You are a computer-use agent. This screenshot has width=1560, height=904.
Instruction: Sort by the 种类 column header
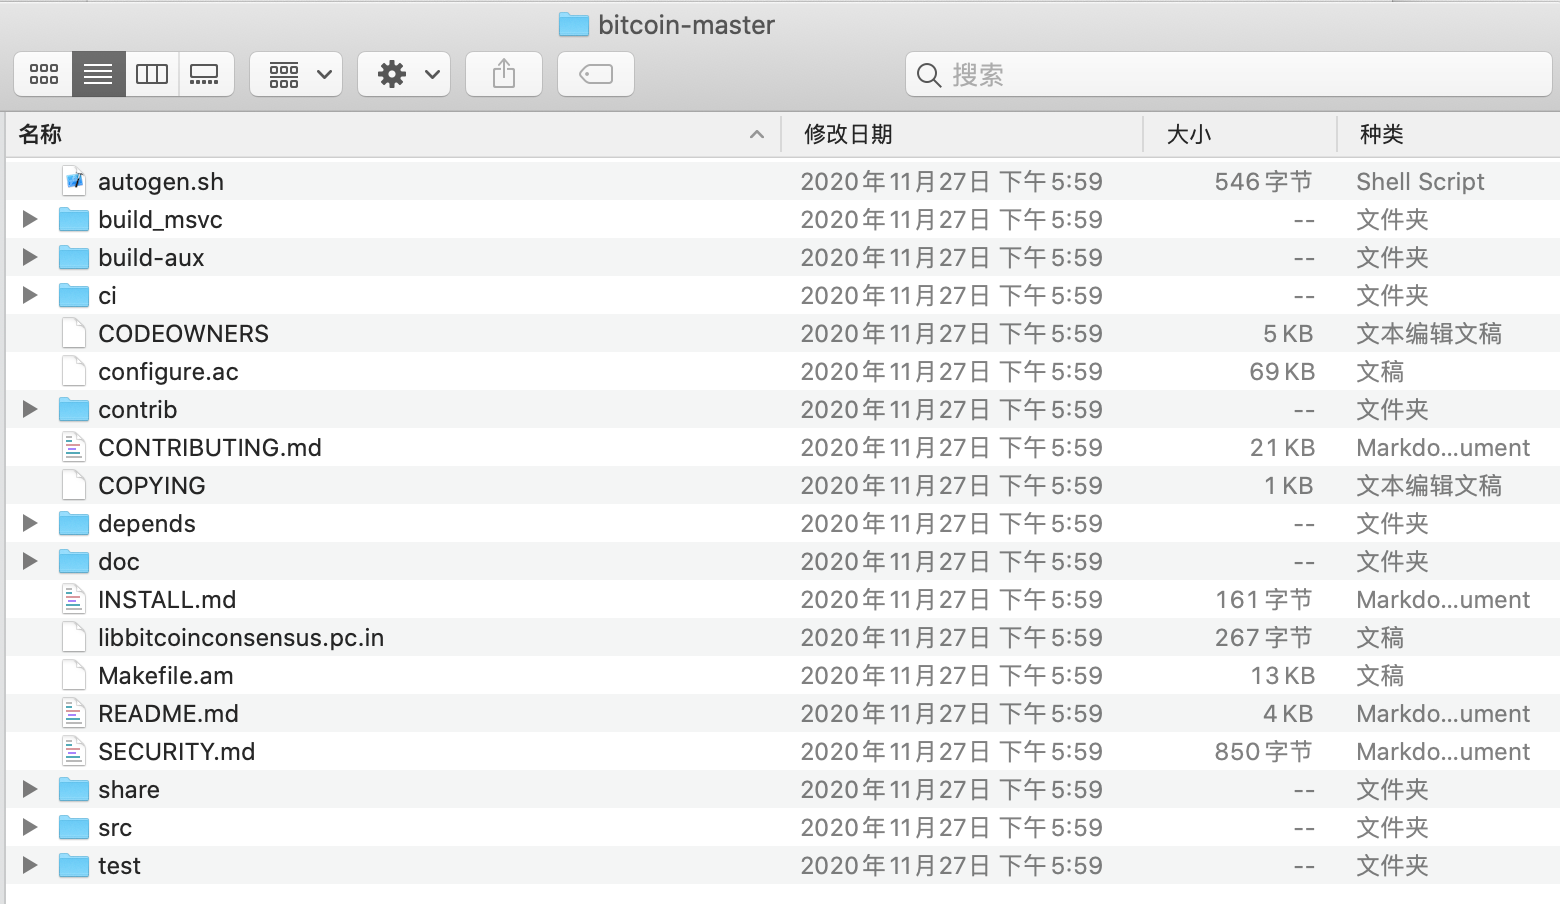(x=1449, y=134)
